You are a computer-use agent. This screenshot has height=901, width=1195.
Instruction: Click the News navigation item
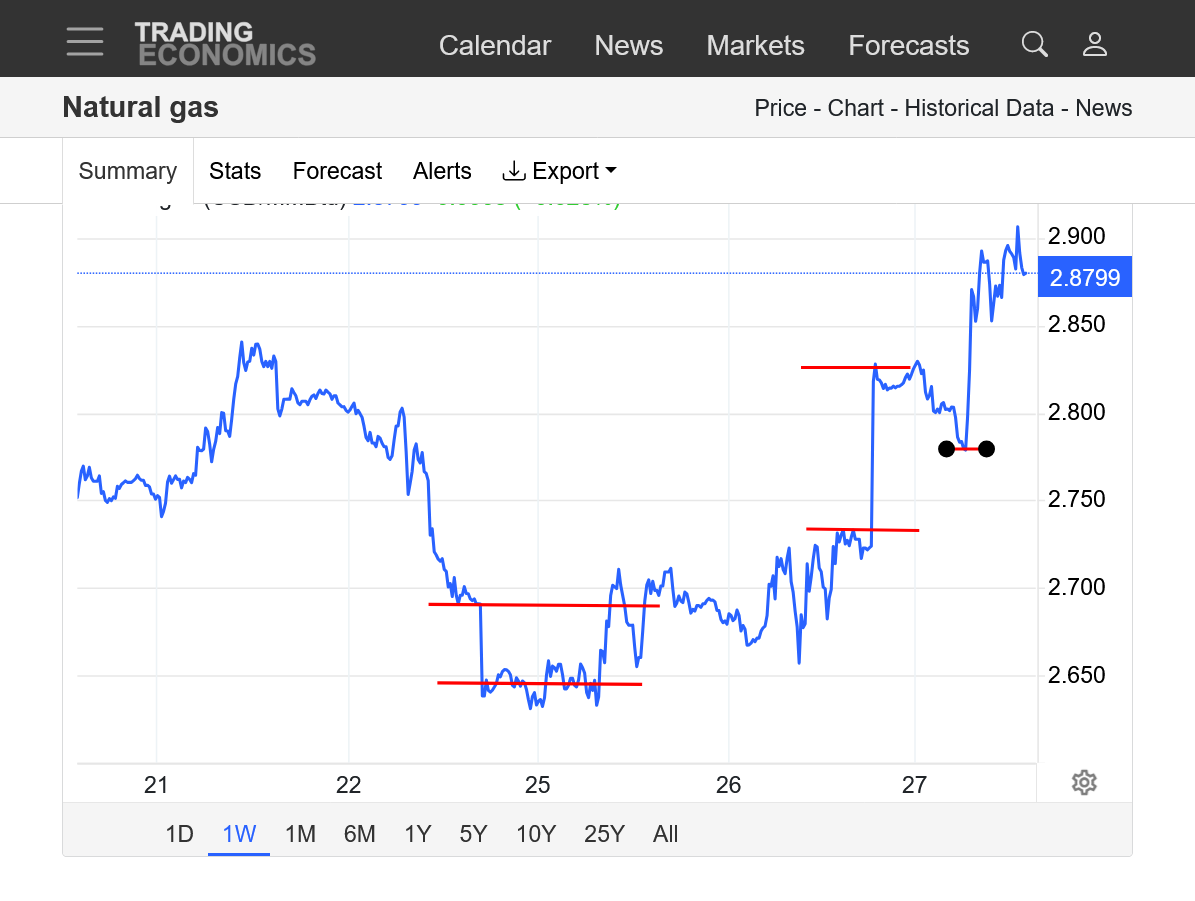tap(629, 46)
